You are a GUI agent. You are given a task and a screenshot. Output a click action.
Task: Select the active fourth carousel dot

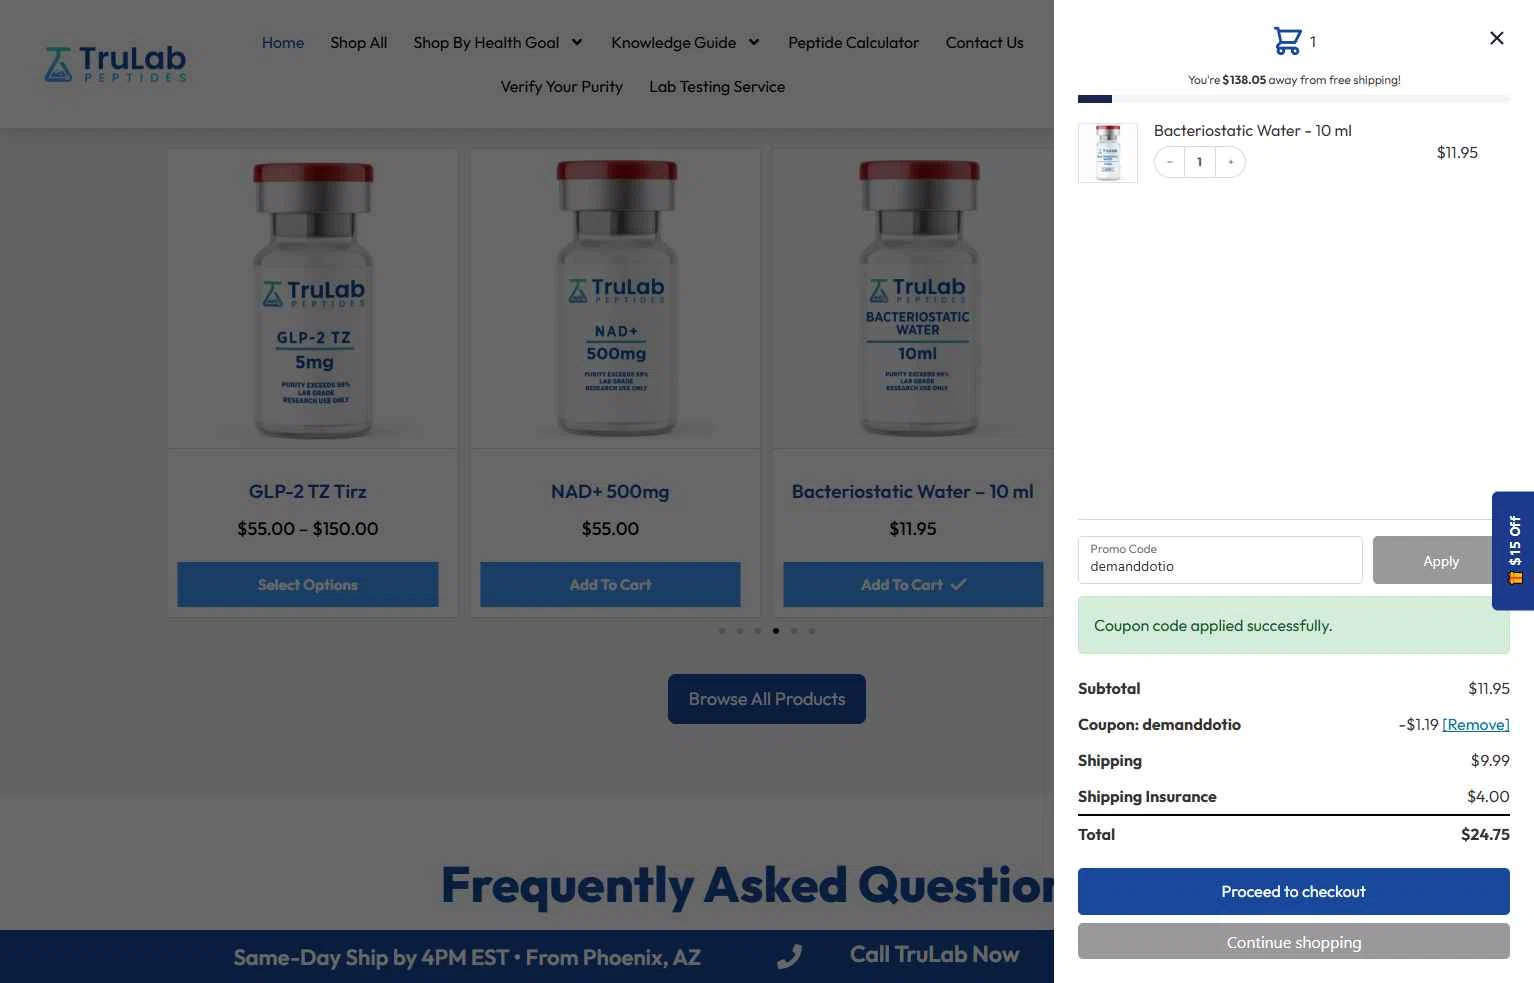(x=776, y=631)
